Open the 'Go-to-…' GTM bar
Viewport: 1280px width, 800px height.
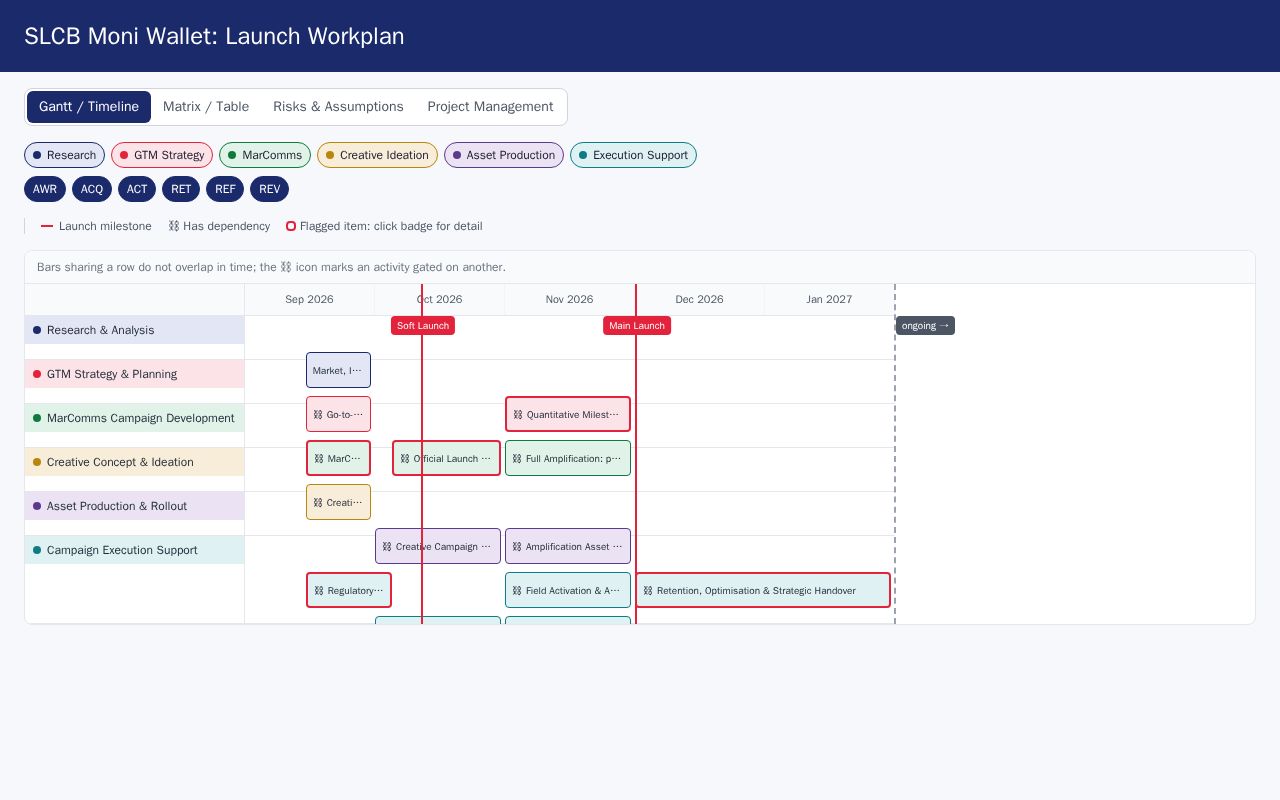pyautogui.click(x=338, y=414)
